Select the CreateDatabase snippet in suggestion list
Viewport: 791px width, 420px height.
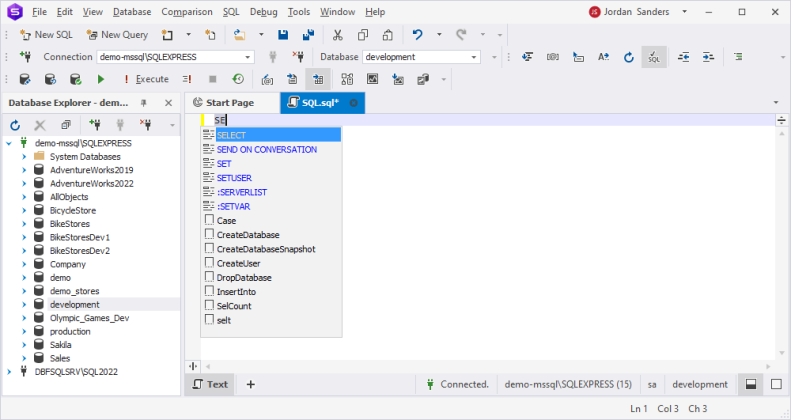[x=247, y=235]
